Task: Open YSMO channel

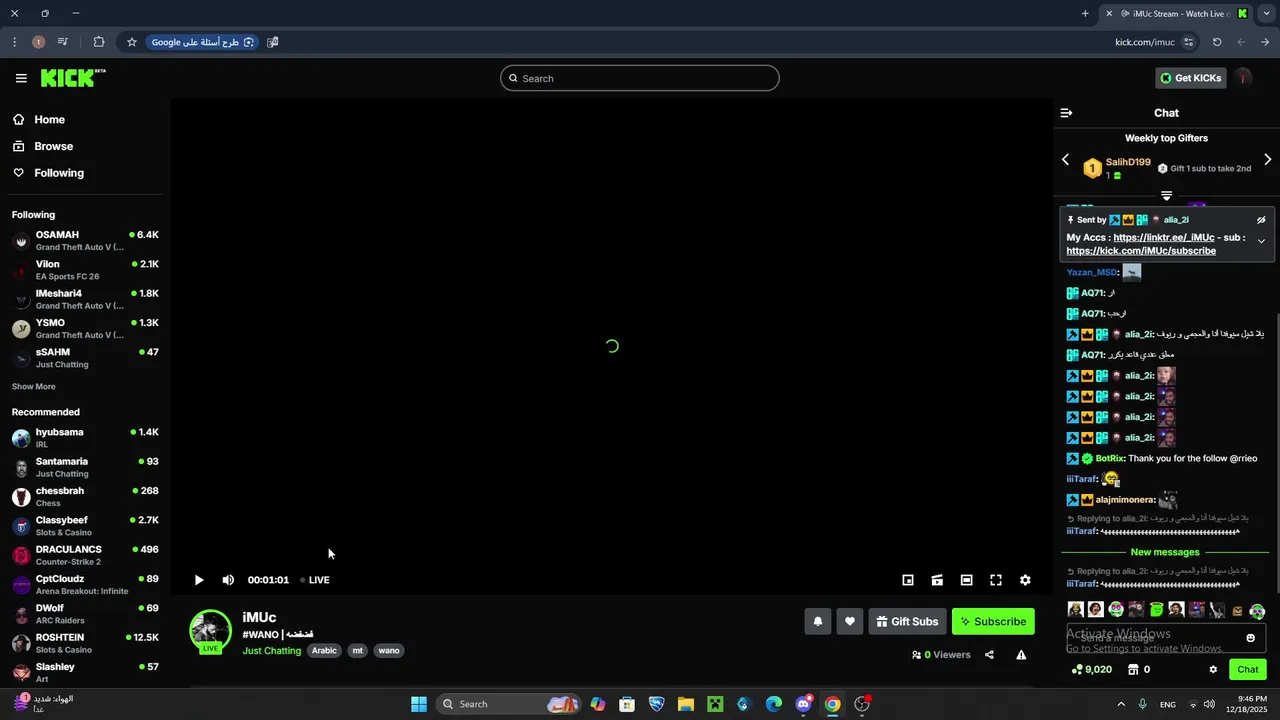Action: click(x=85, y=329)
